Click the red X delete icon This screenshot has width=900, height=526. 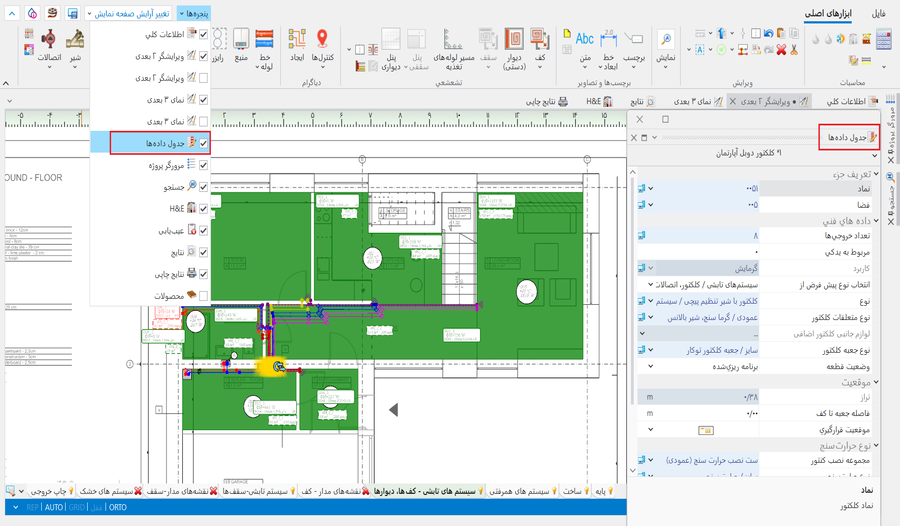pos(781,50)
